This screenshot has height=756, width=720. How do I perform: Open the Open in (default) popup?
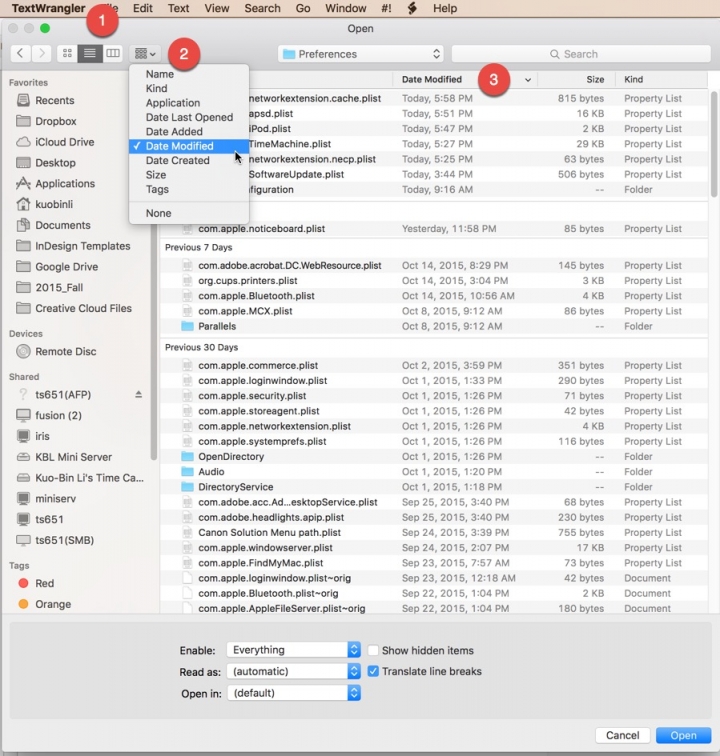294,693
